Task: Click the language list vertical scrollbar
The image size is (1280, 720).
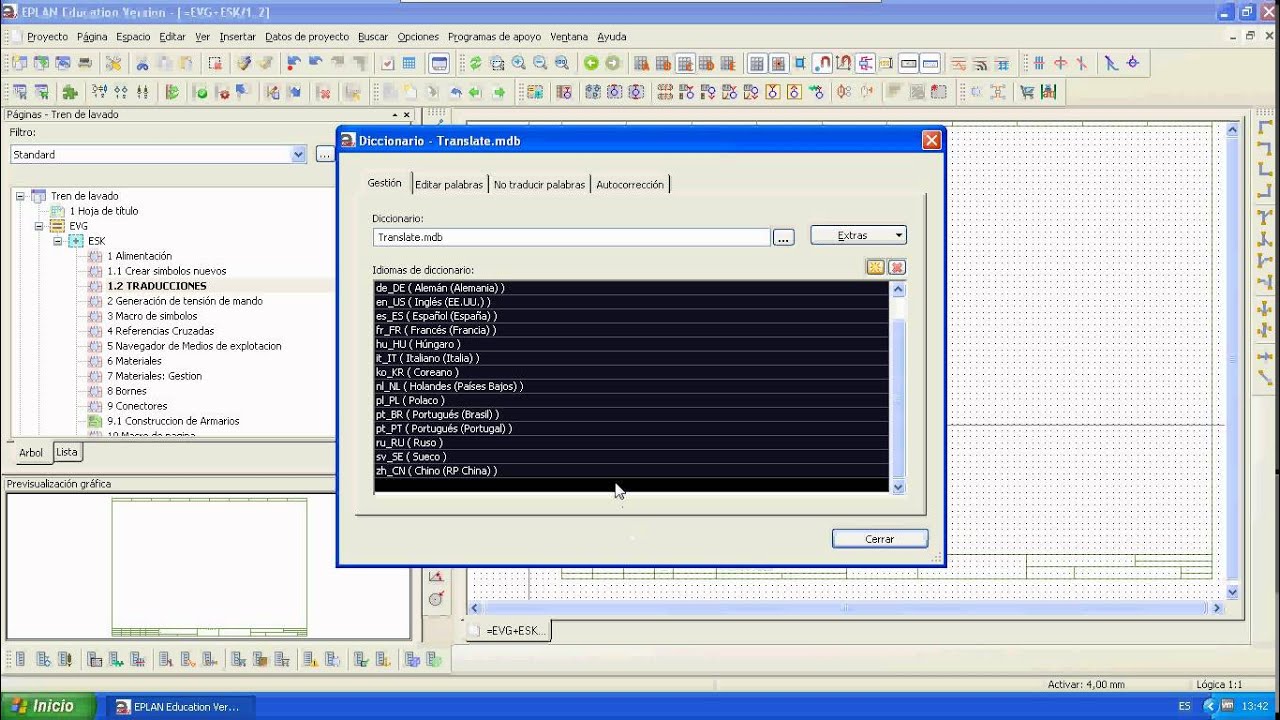Action: click(x=898, y=387)
